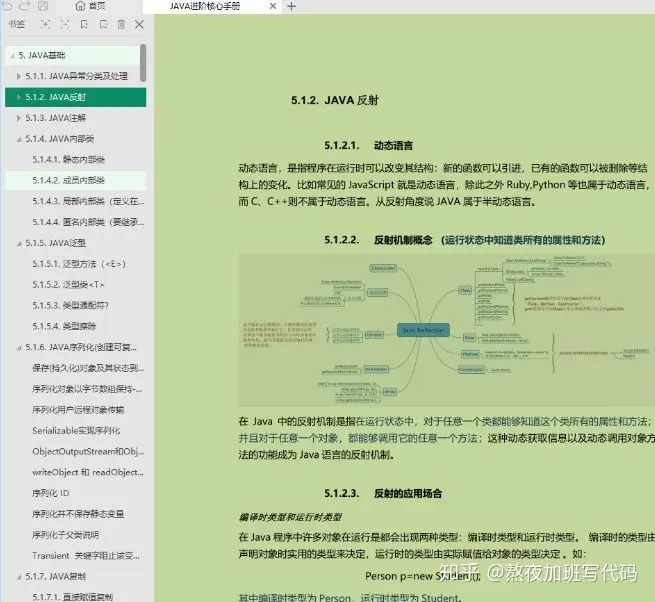Go to bookmark 5.1.5.3. 类型通配符?
655x602 pixels.
pyautogui.click(x=71, y=305)
